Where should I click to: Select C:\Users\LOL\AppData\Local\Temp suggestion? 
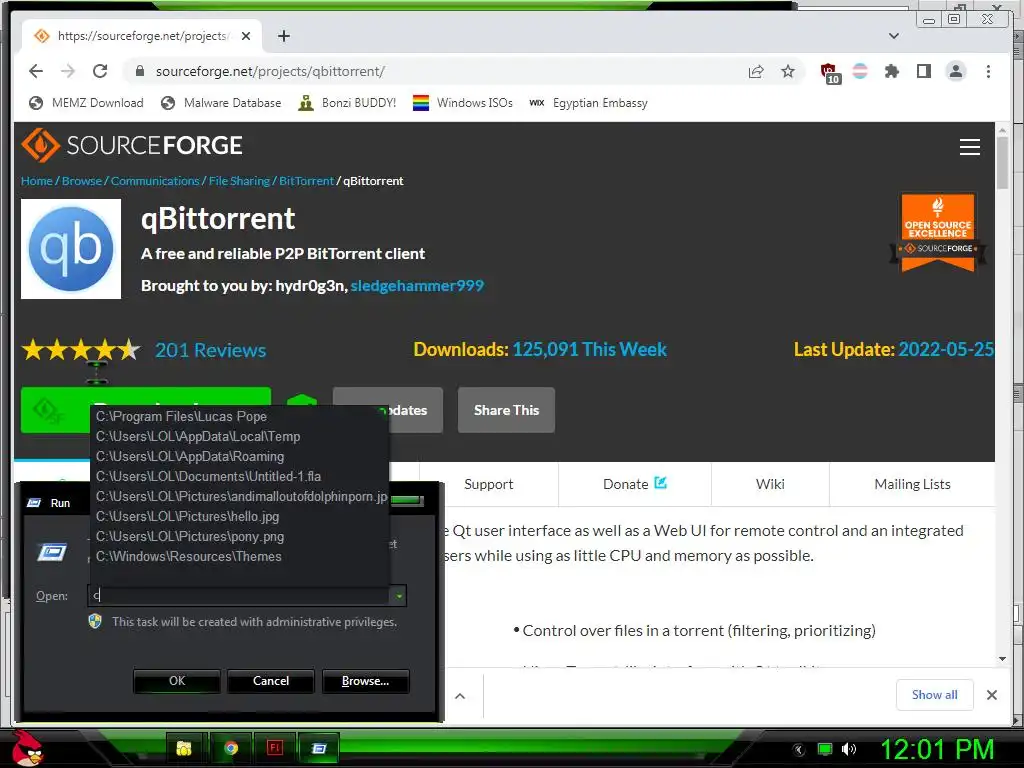(x=239, y=436)
